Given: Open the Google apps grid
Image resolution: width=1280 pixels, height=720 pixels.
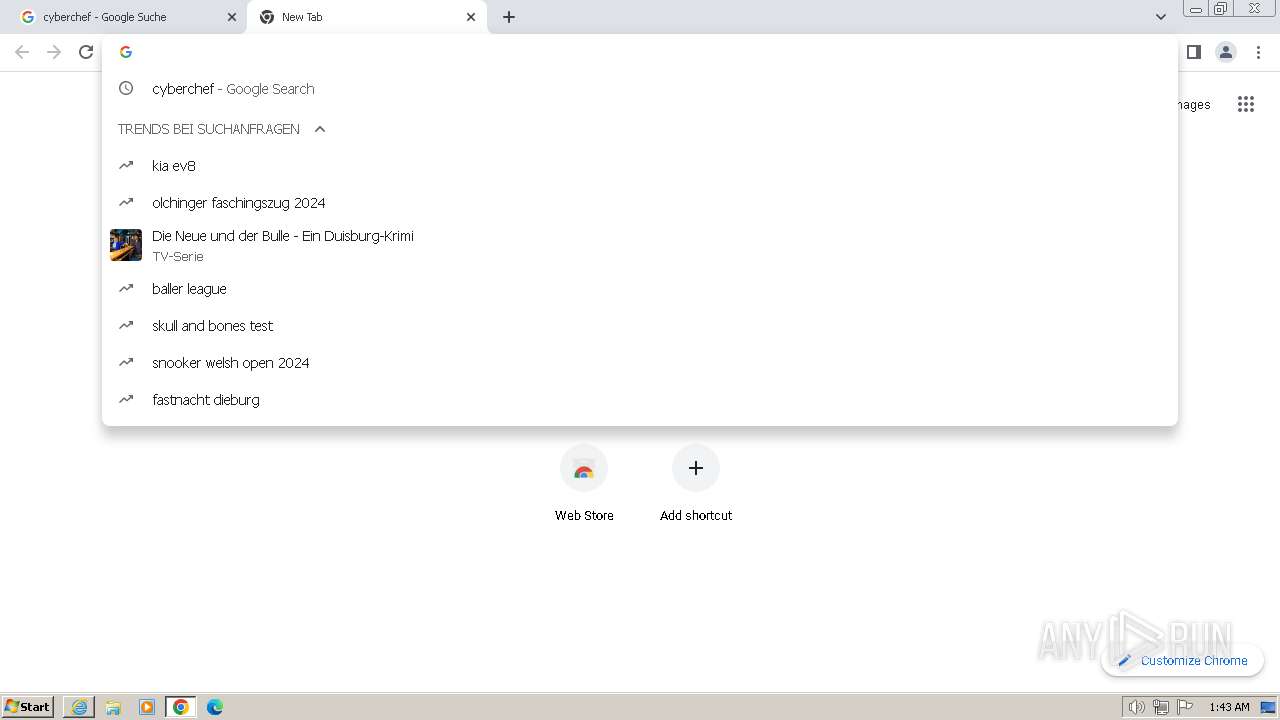Looking at the screenshot, I should 1245,104.
